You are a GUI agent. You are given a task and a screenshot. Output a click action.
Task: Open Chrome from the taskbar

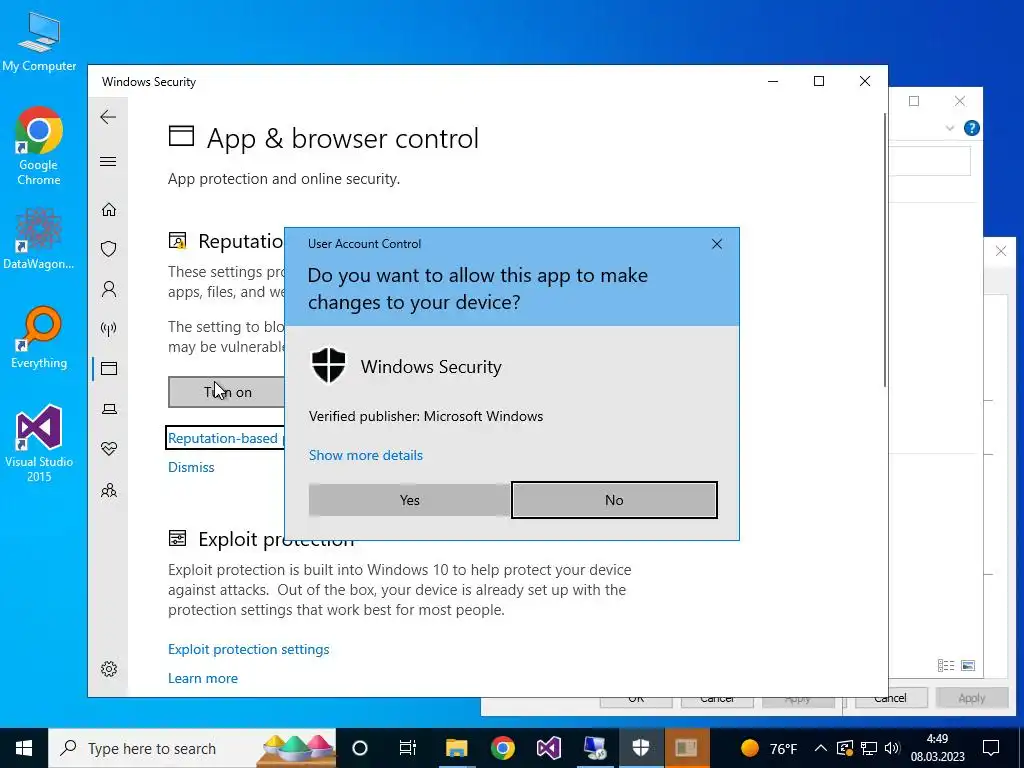pos(502,748)
